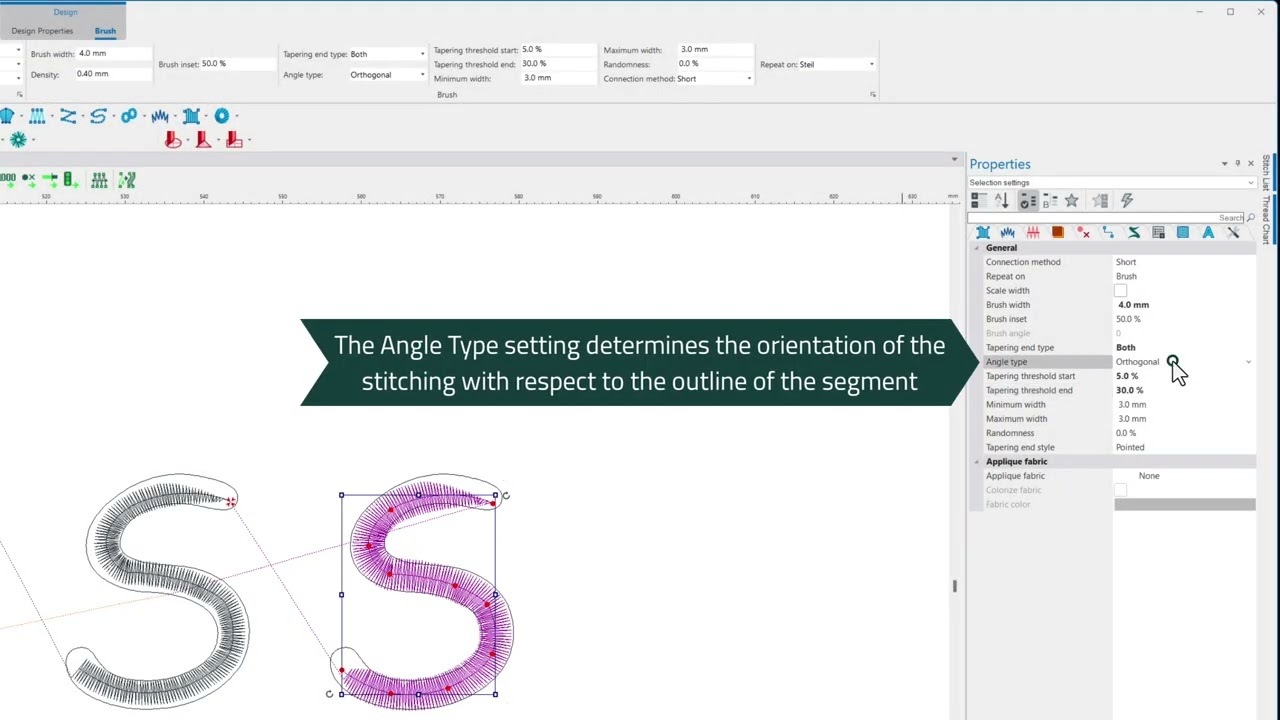
Task: Choose the red presser foot with ellipse tool
Action: click(173, 140)
